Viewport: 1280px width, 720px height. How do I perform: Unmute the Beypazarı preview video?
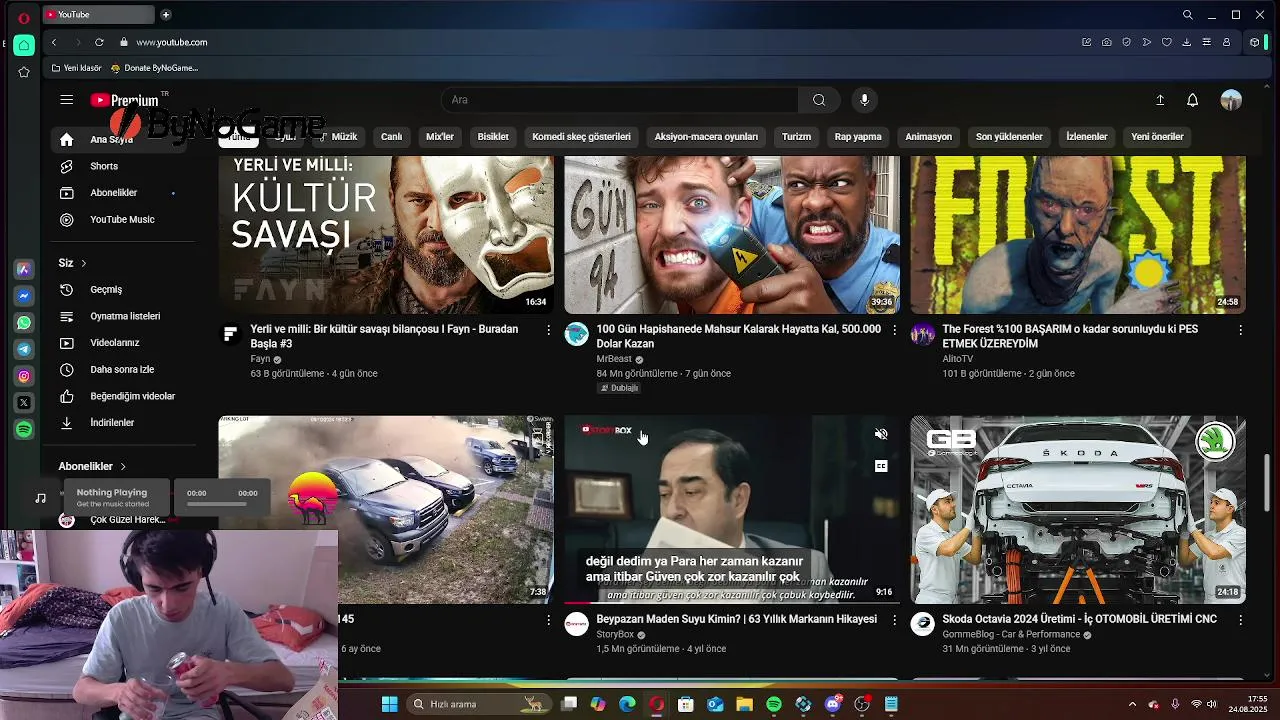881,434
